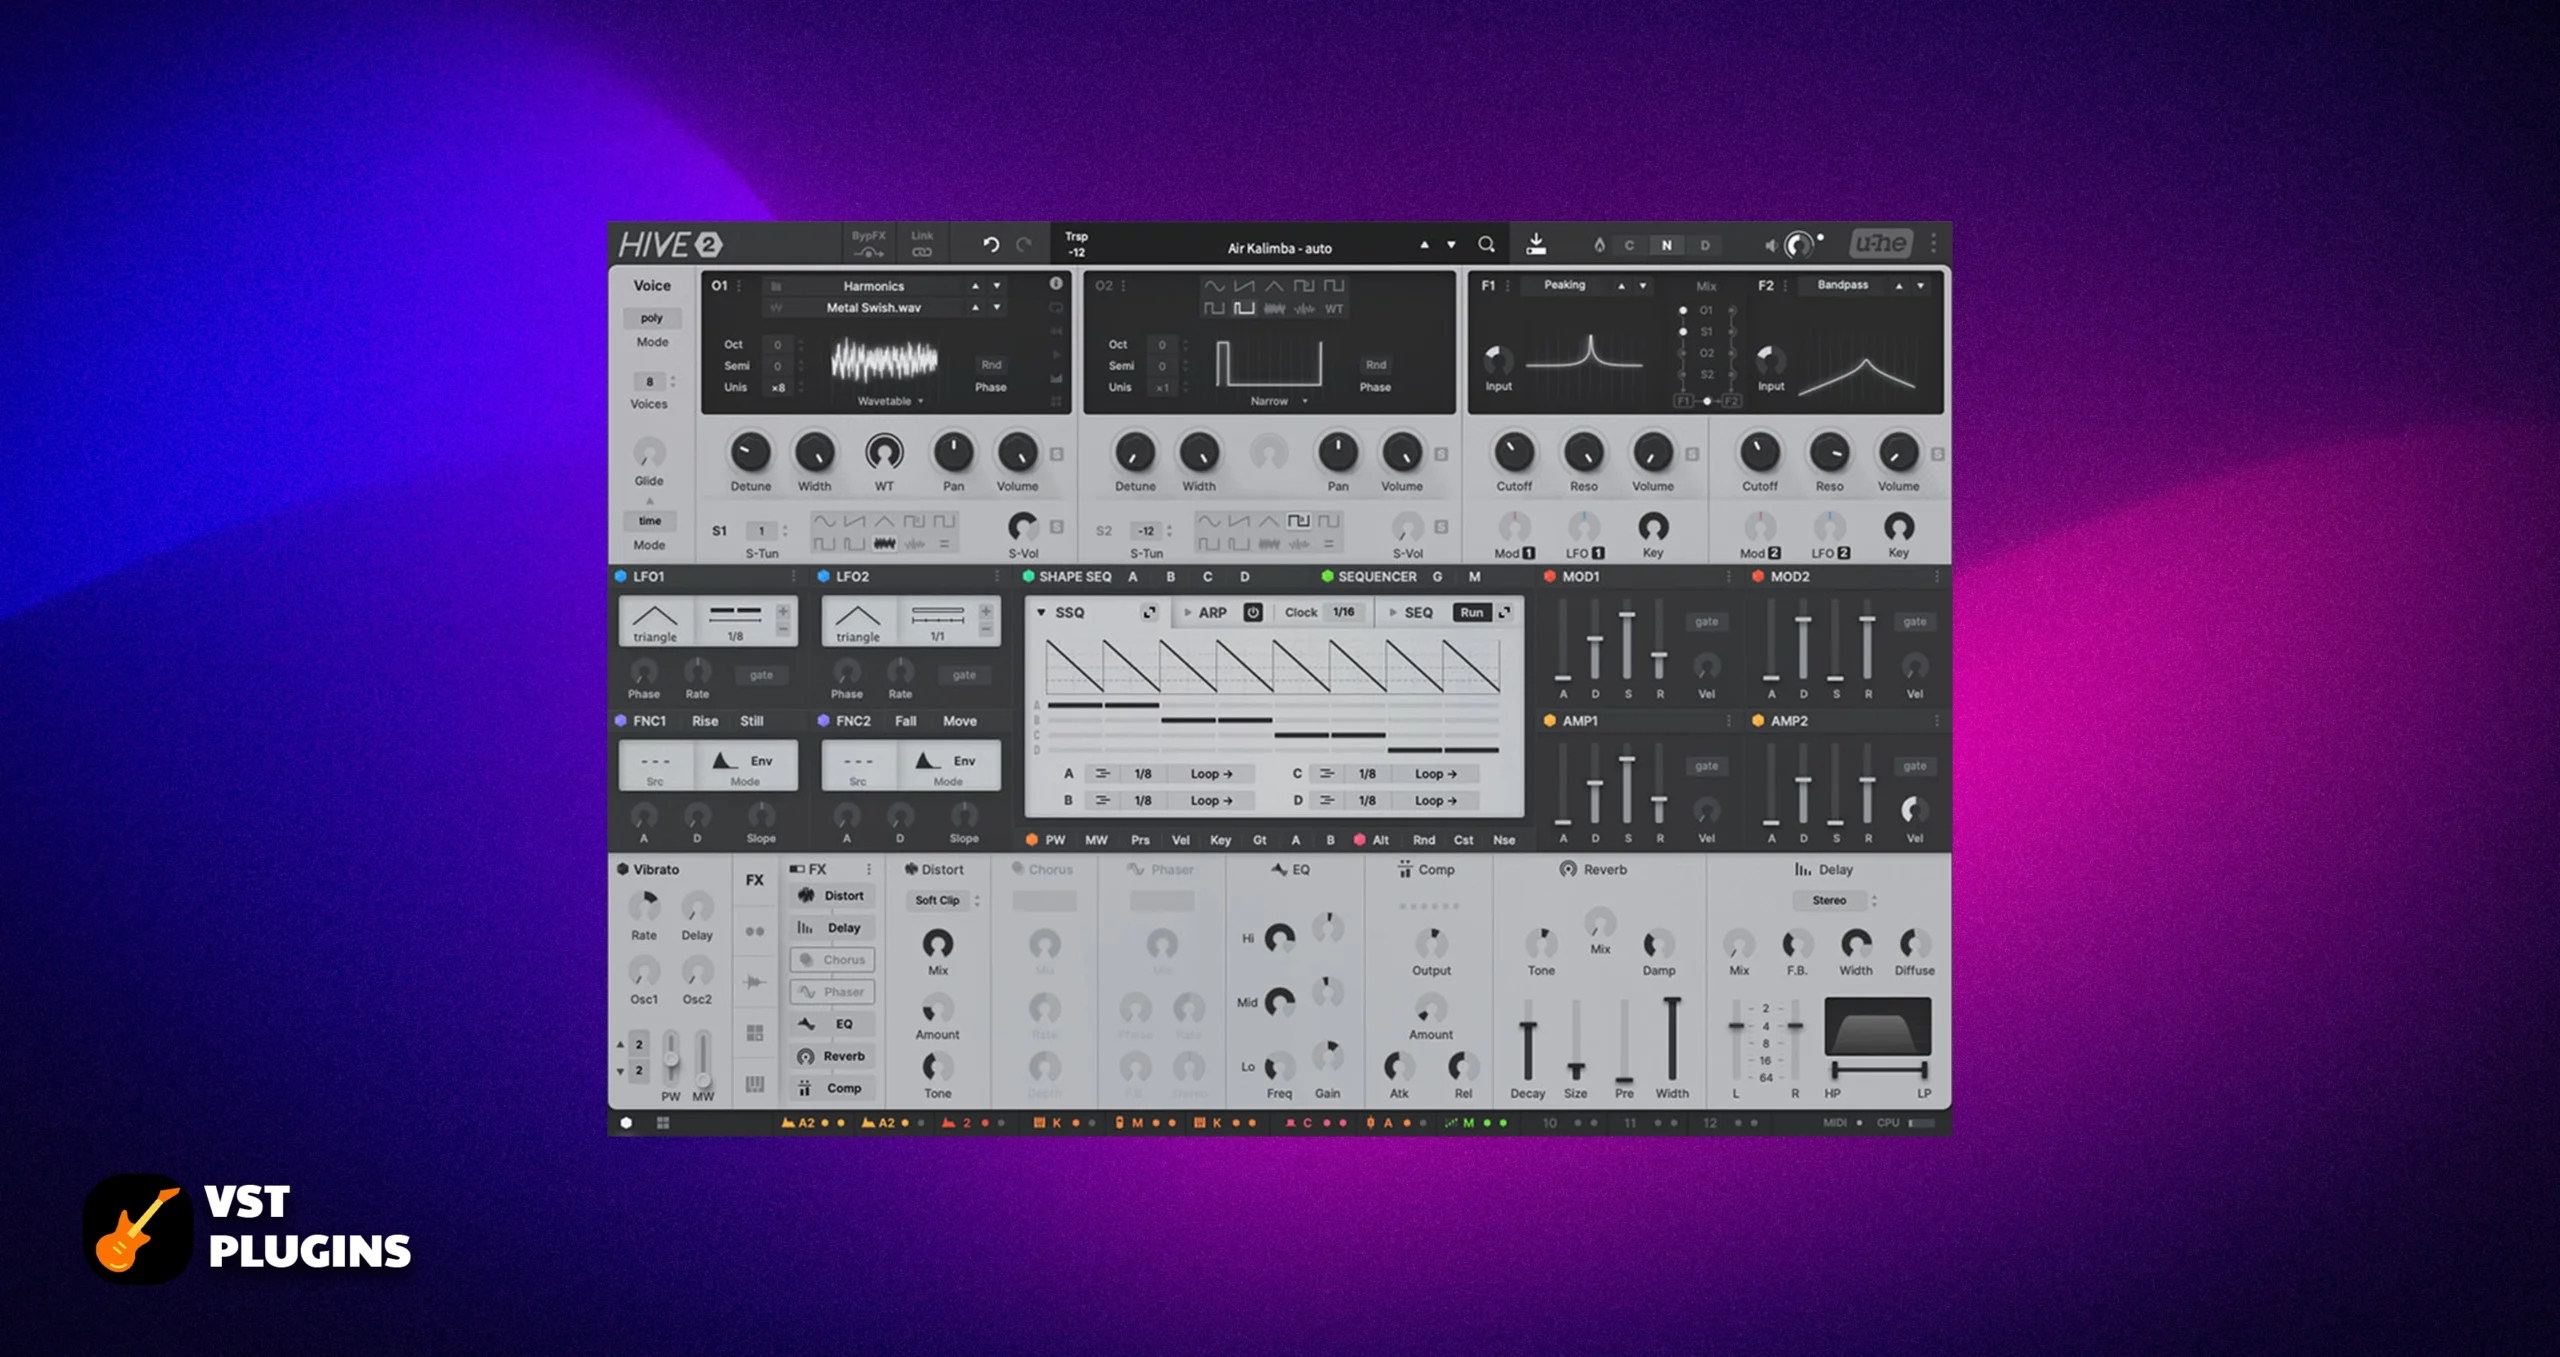Viewport: 2560px width, 1357px height.
Task: Click the F1 Cutoff knob
Action: [1514, 453]
